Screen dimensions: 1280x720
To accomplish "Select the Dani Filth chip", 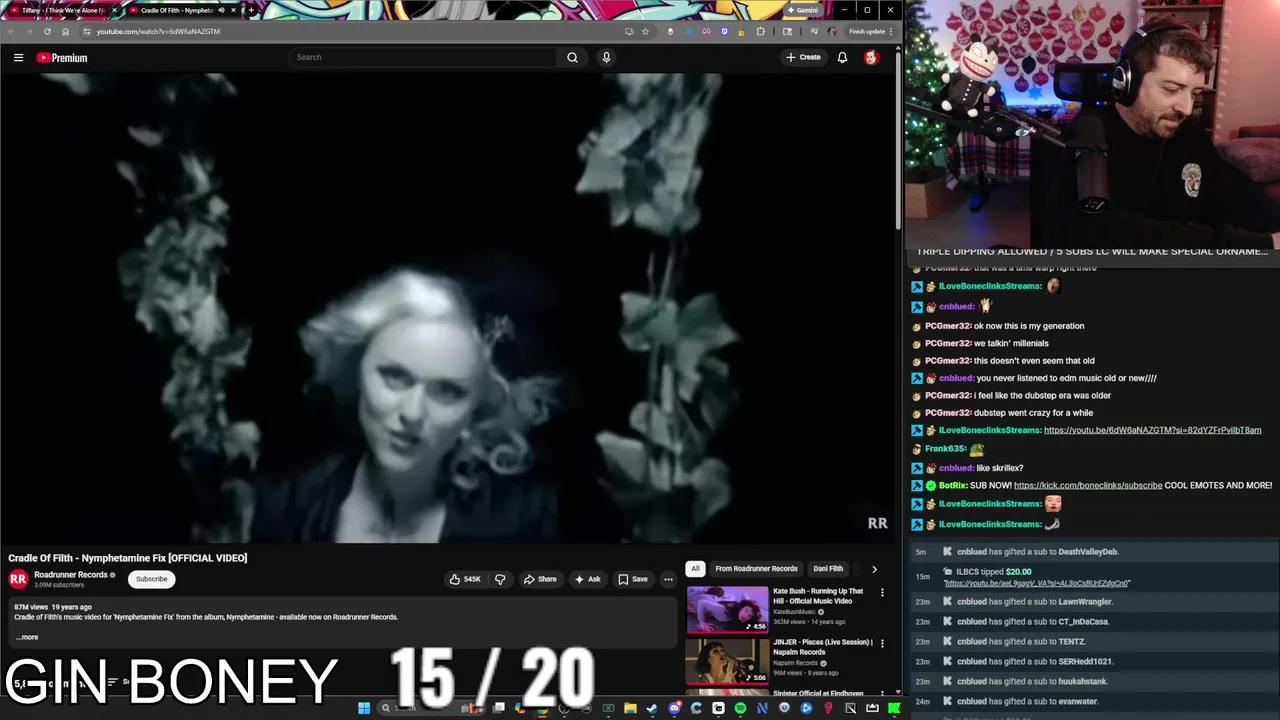I will (x=828, y=568).
